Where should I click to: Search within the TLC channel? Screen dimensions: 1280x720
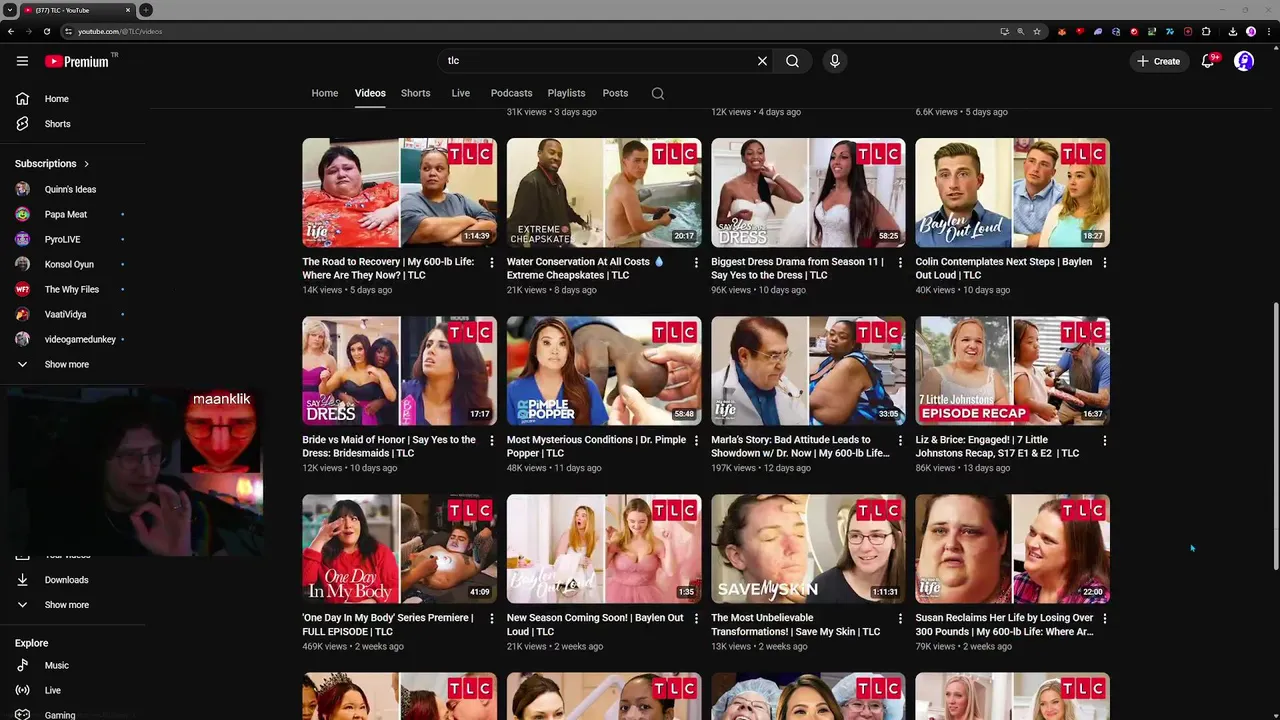(657, 93)
